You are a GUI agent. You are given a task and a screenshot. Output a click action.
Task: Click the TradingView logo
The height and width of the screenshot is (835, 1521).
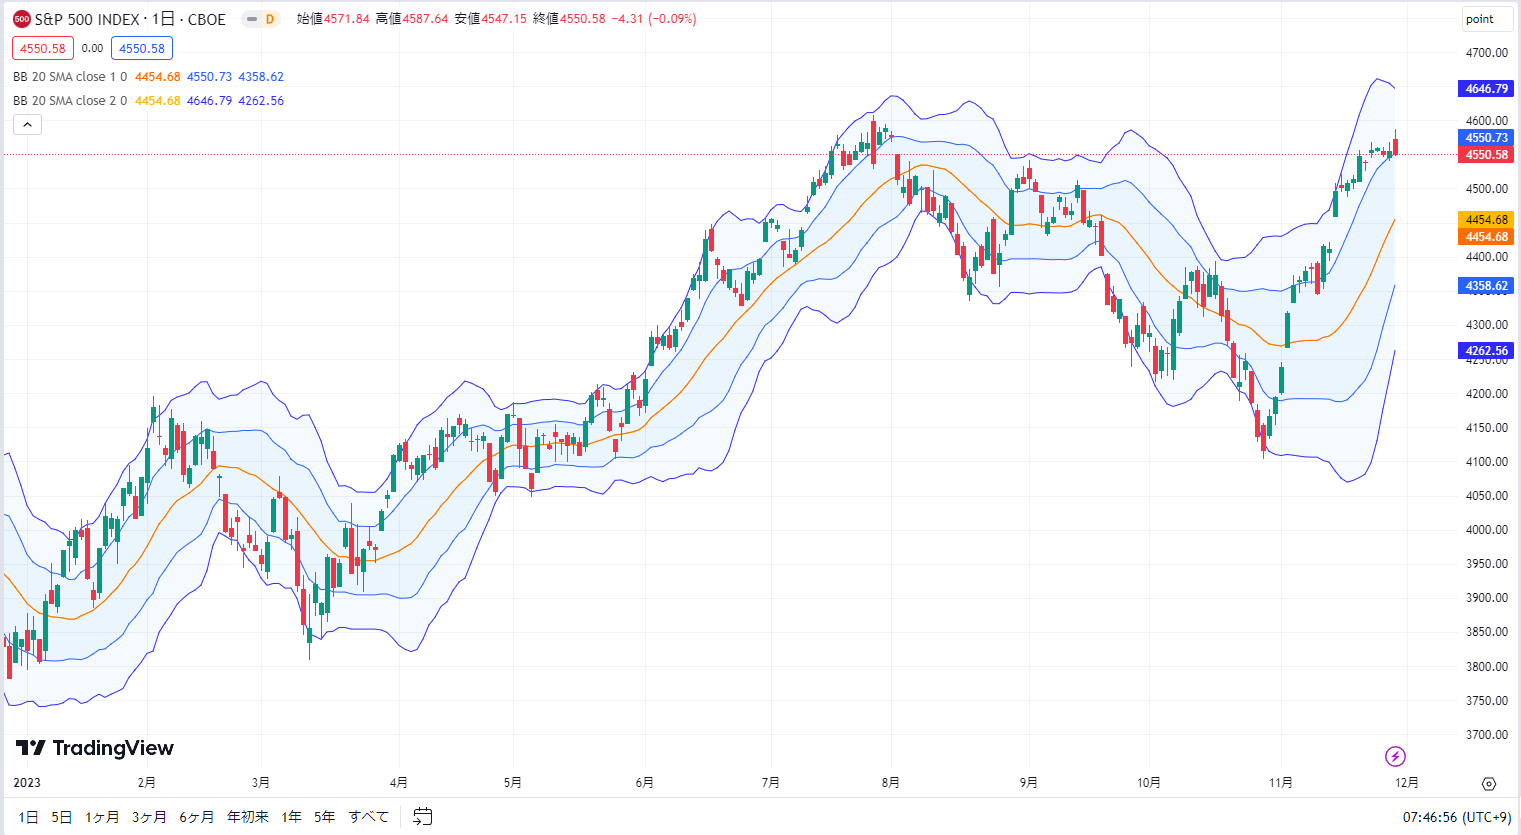pyautogui.click(x=95, y=748)
